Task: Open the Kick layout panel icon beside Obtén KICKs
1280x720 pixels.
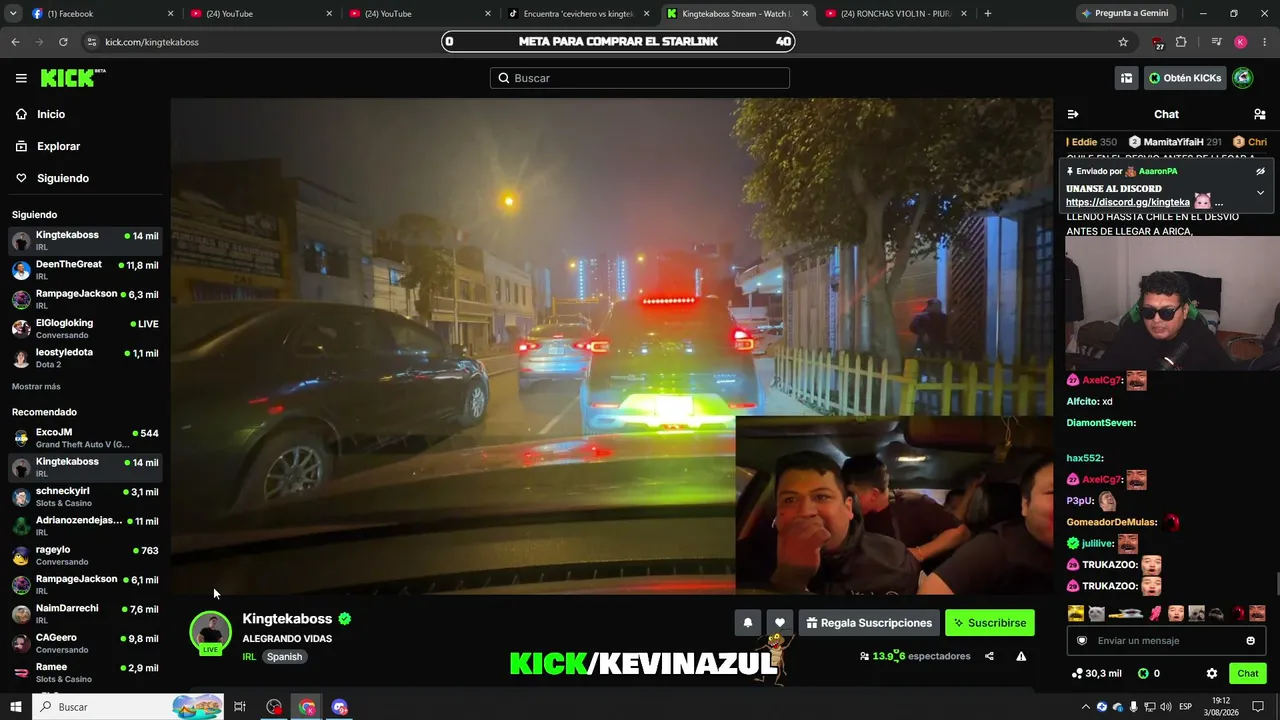Action: point(1126,78)
